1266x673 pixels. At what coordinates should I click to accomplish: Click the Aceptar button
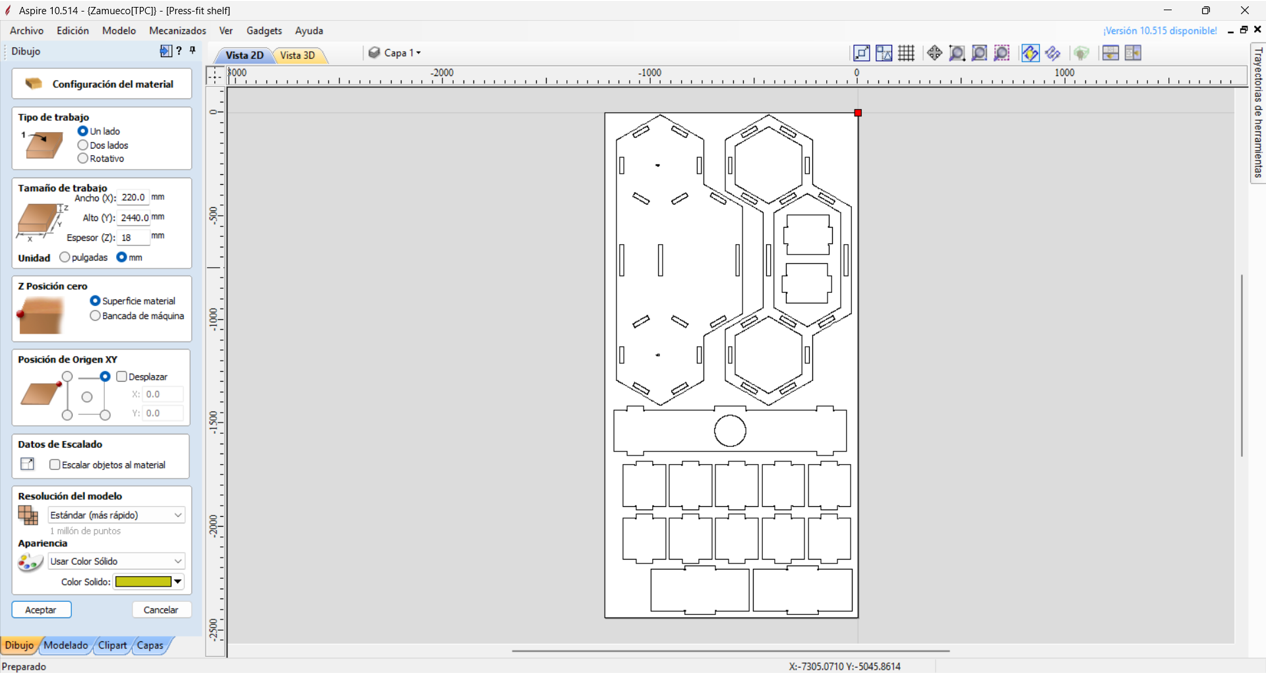coord(41,610)
